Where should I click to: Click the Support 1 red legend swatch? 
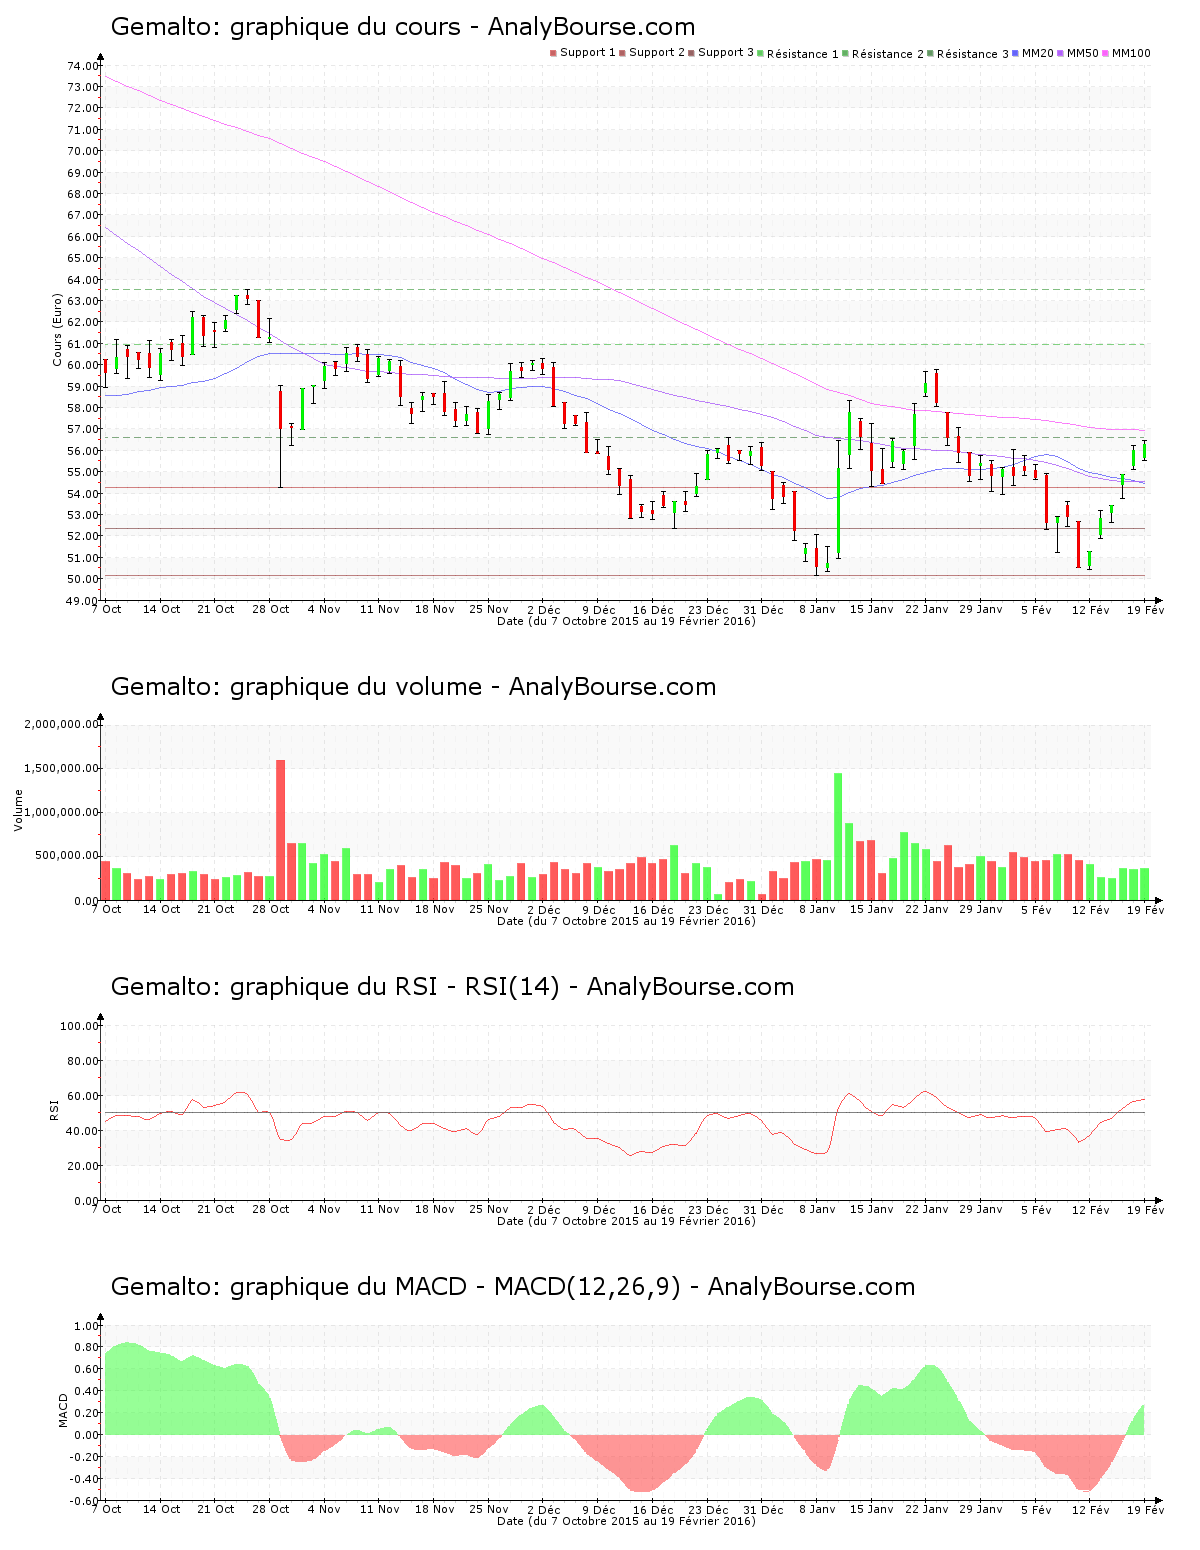553,53
